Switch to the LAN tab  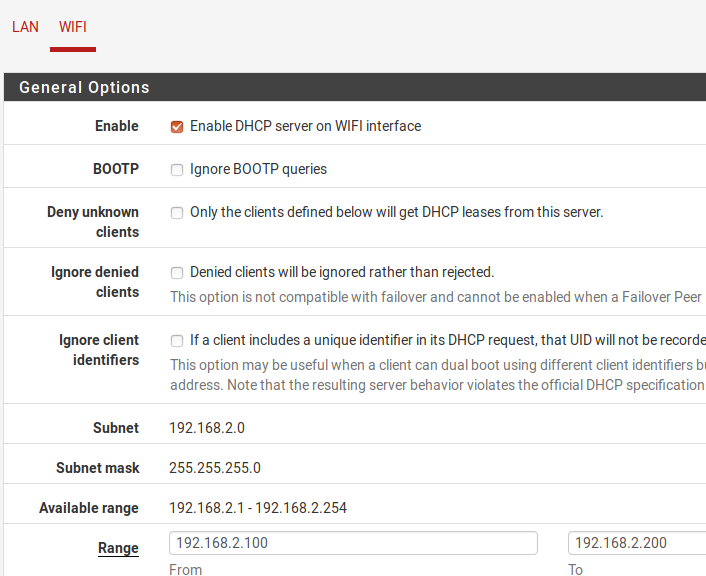pos(25,27)
